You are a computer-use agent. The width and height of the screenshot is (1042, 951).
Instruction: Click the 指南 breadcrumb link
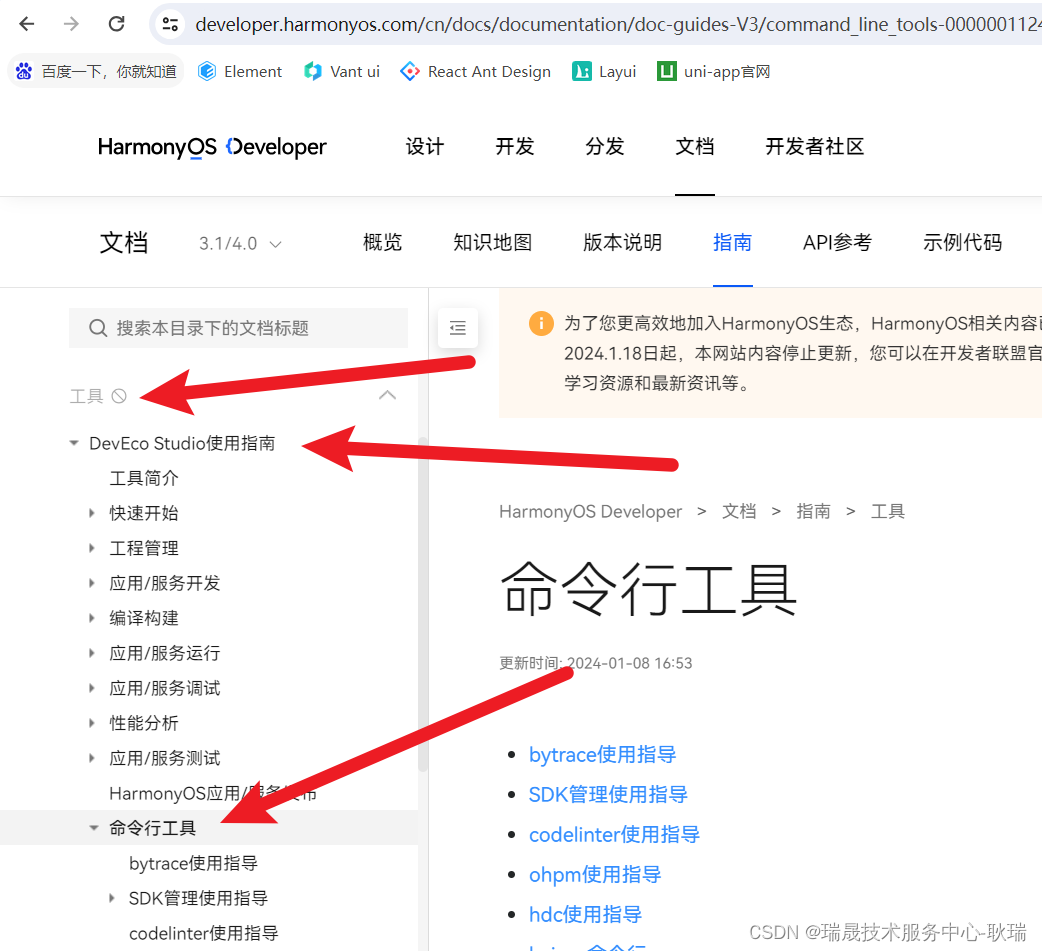pyautogui.click(x=813, y=511)
